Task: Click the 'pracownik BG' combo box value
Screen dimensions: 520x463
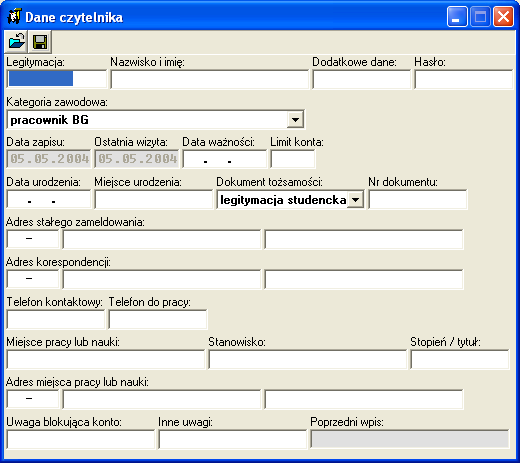Action: point(49,120)
